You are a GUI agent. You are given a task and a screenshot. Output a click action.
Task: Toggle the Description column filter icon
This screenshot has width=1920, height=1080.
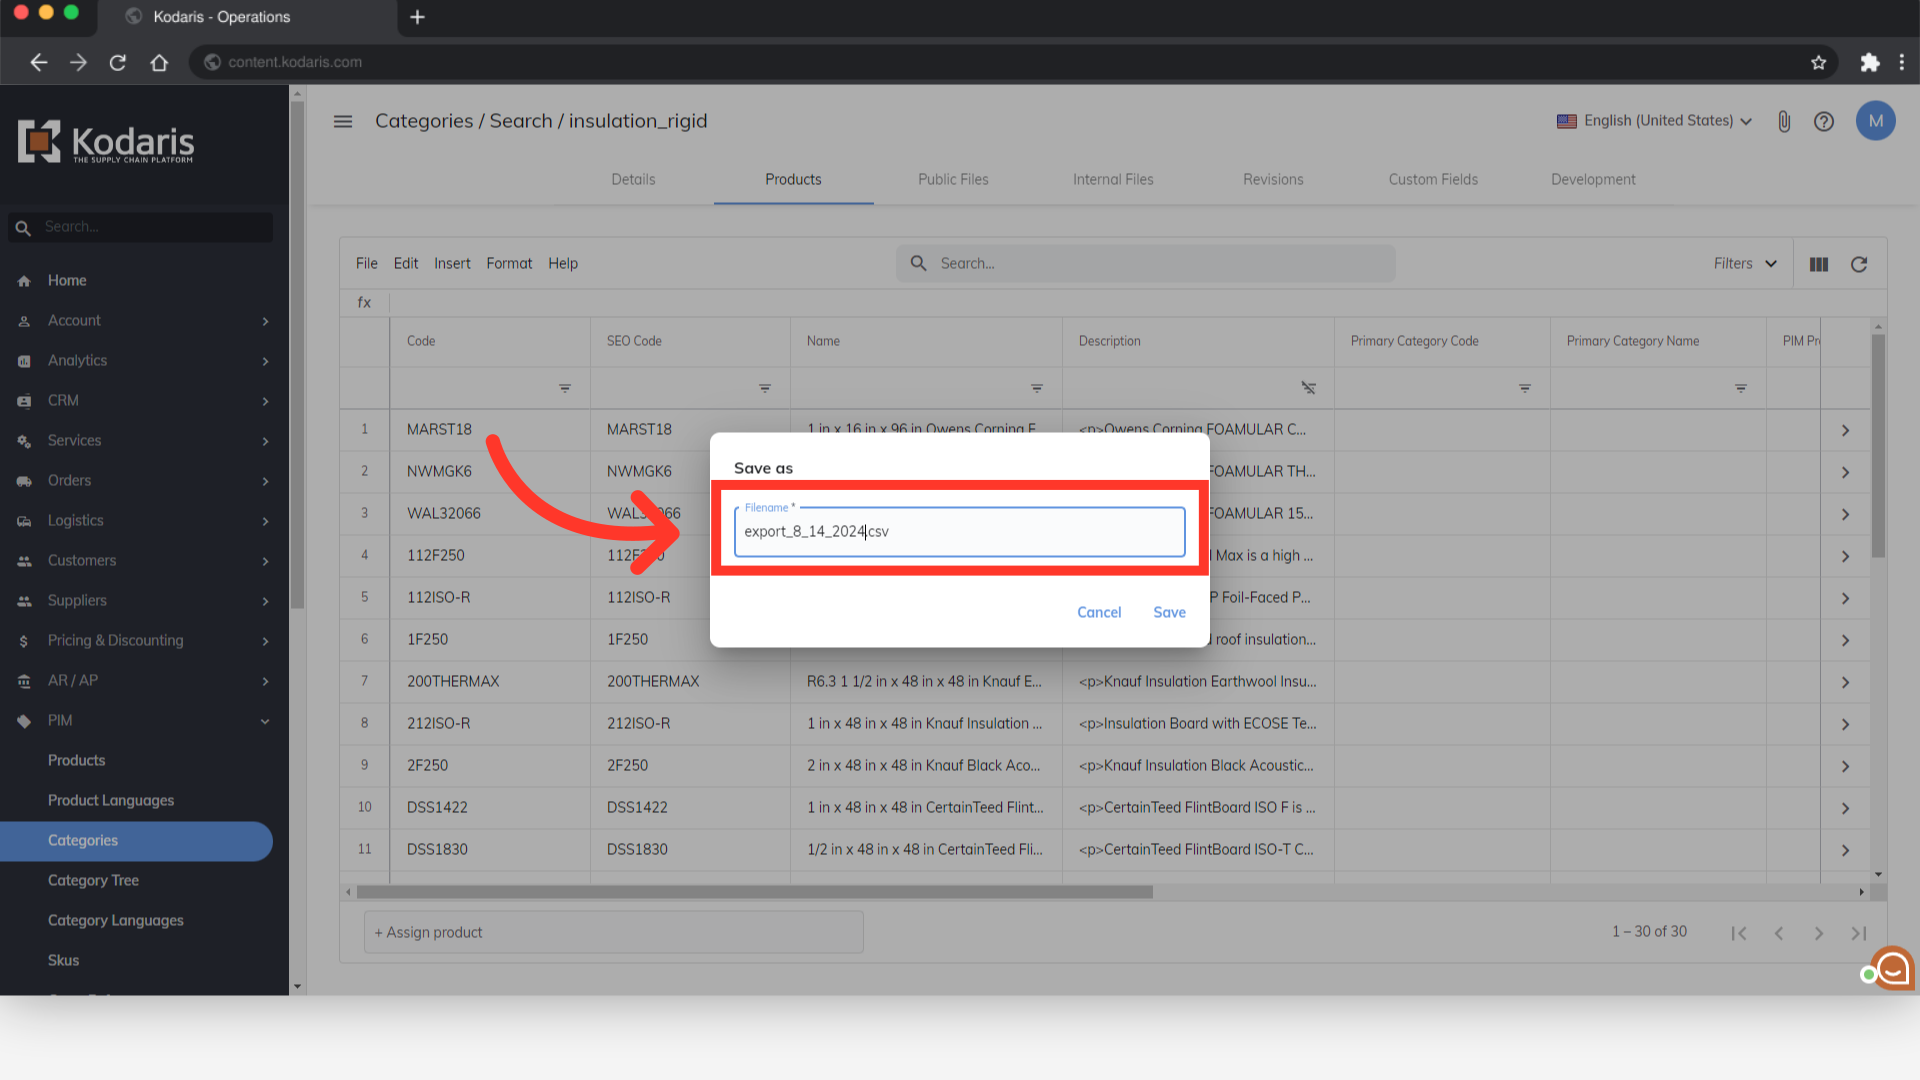[x=1308, y=388]
